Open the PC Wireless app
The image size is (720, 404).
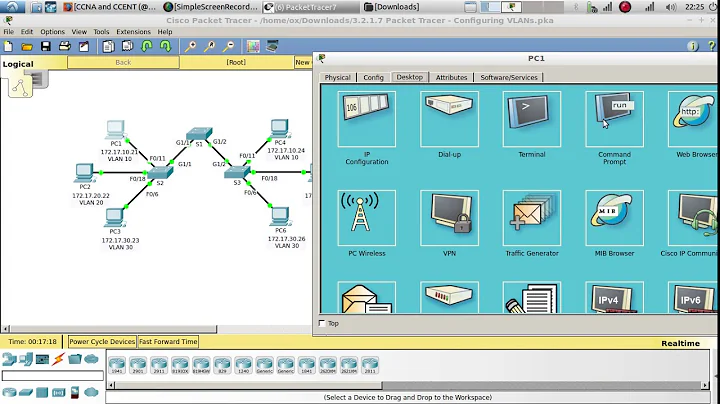pos(366,218)
